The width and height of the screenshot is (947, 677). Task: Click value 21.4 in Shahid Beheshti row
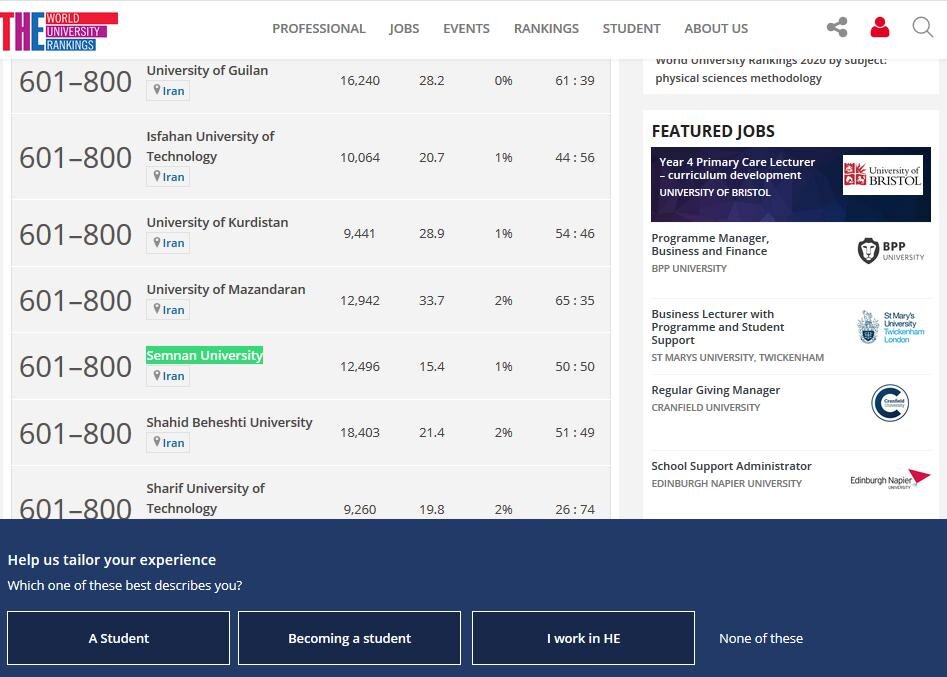(x=432, y=432)
